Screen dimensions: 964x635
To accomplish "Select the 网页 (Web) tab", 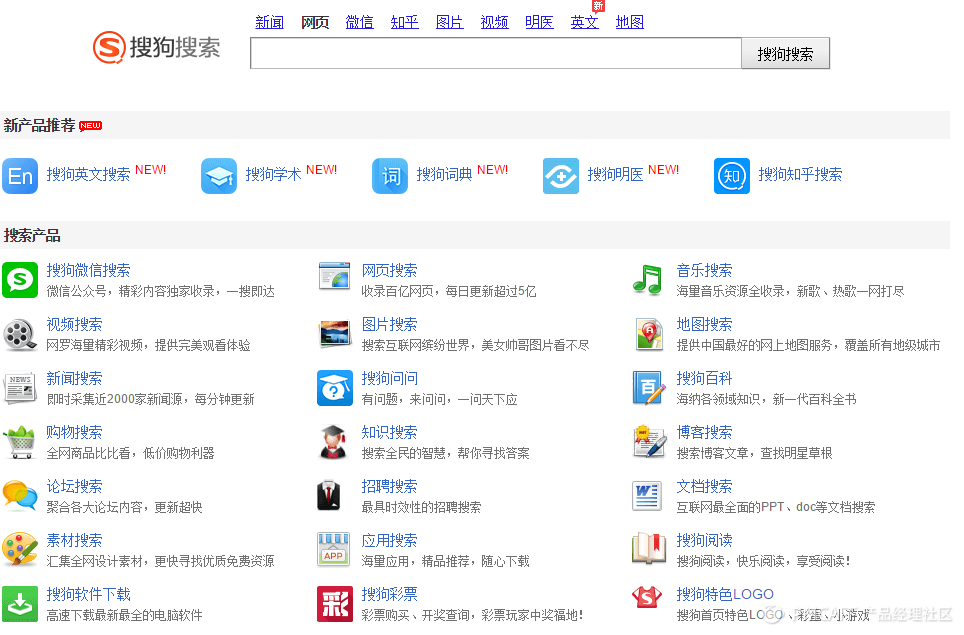I will pos(315,22).
